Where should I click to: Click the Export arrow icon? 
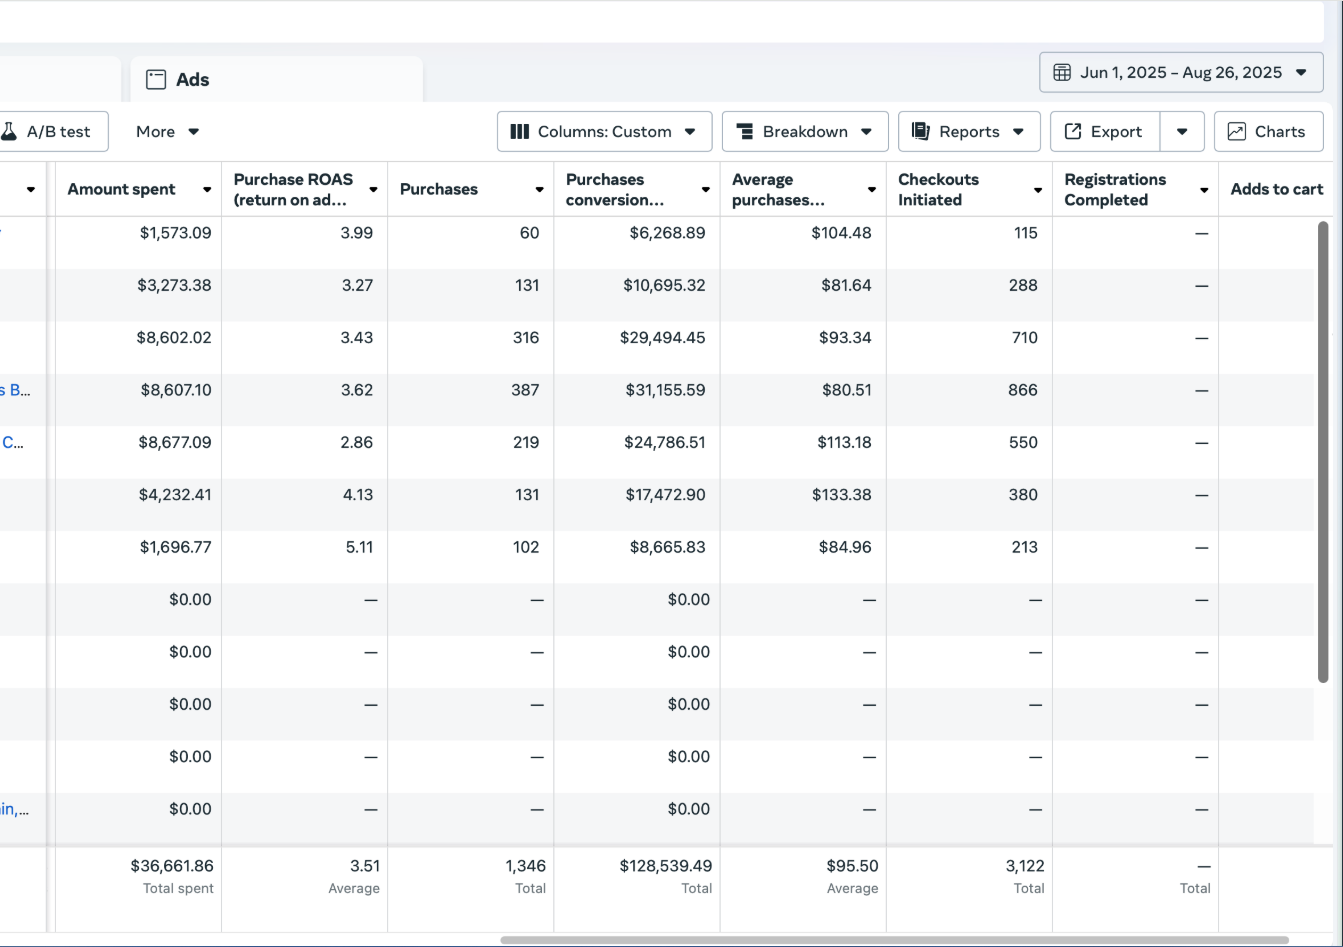tap(1073, 131)
